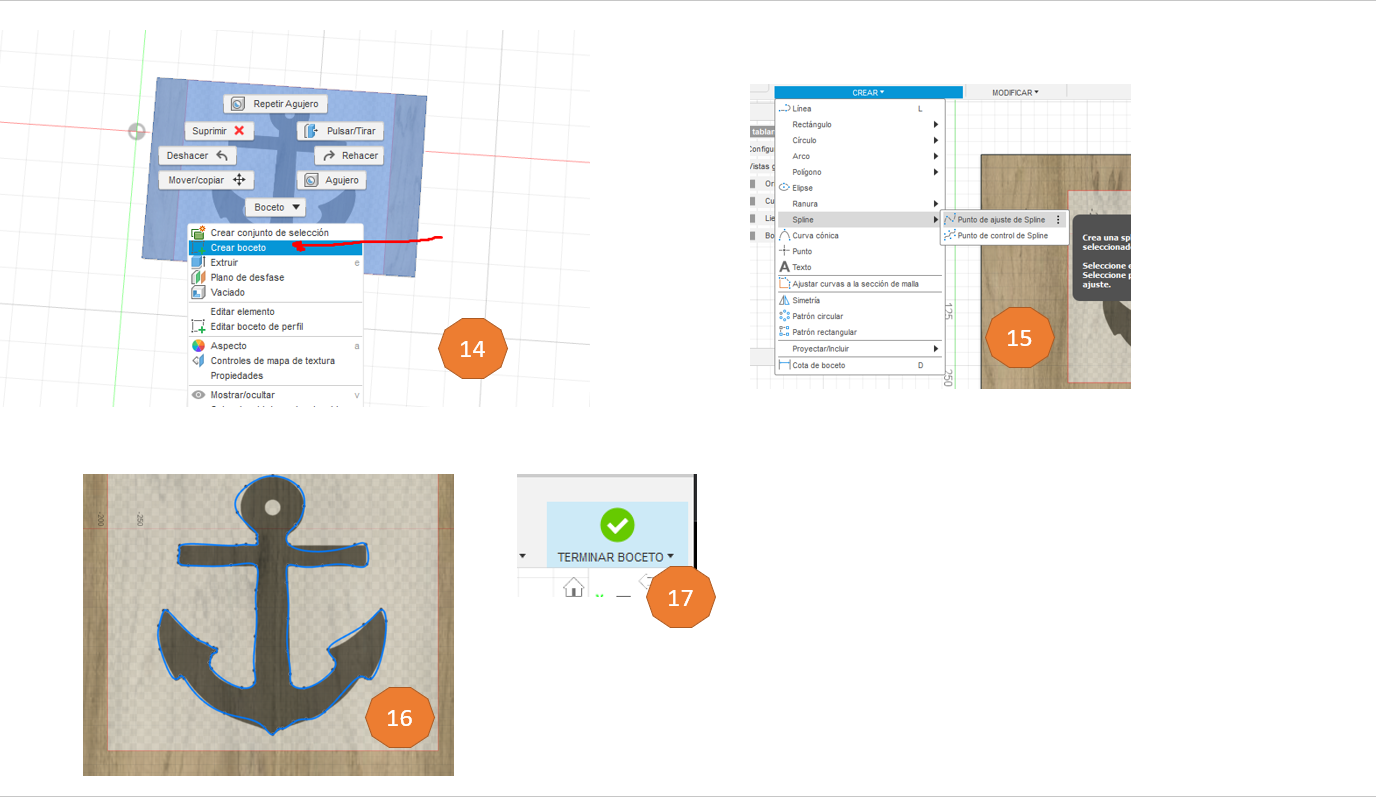
Task: Choose the Patrón rectangular tool
Action: (859, 332)
